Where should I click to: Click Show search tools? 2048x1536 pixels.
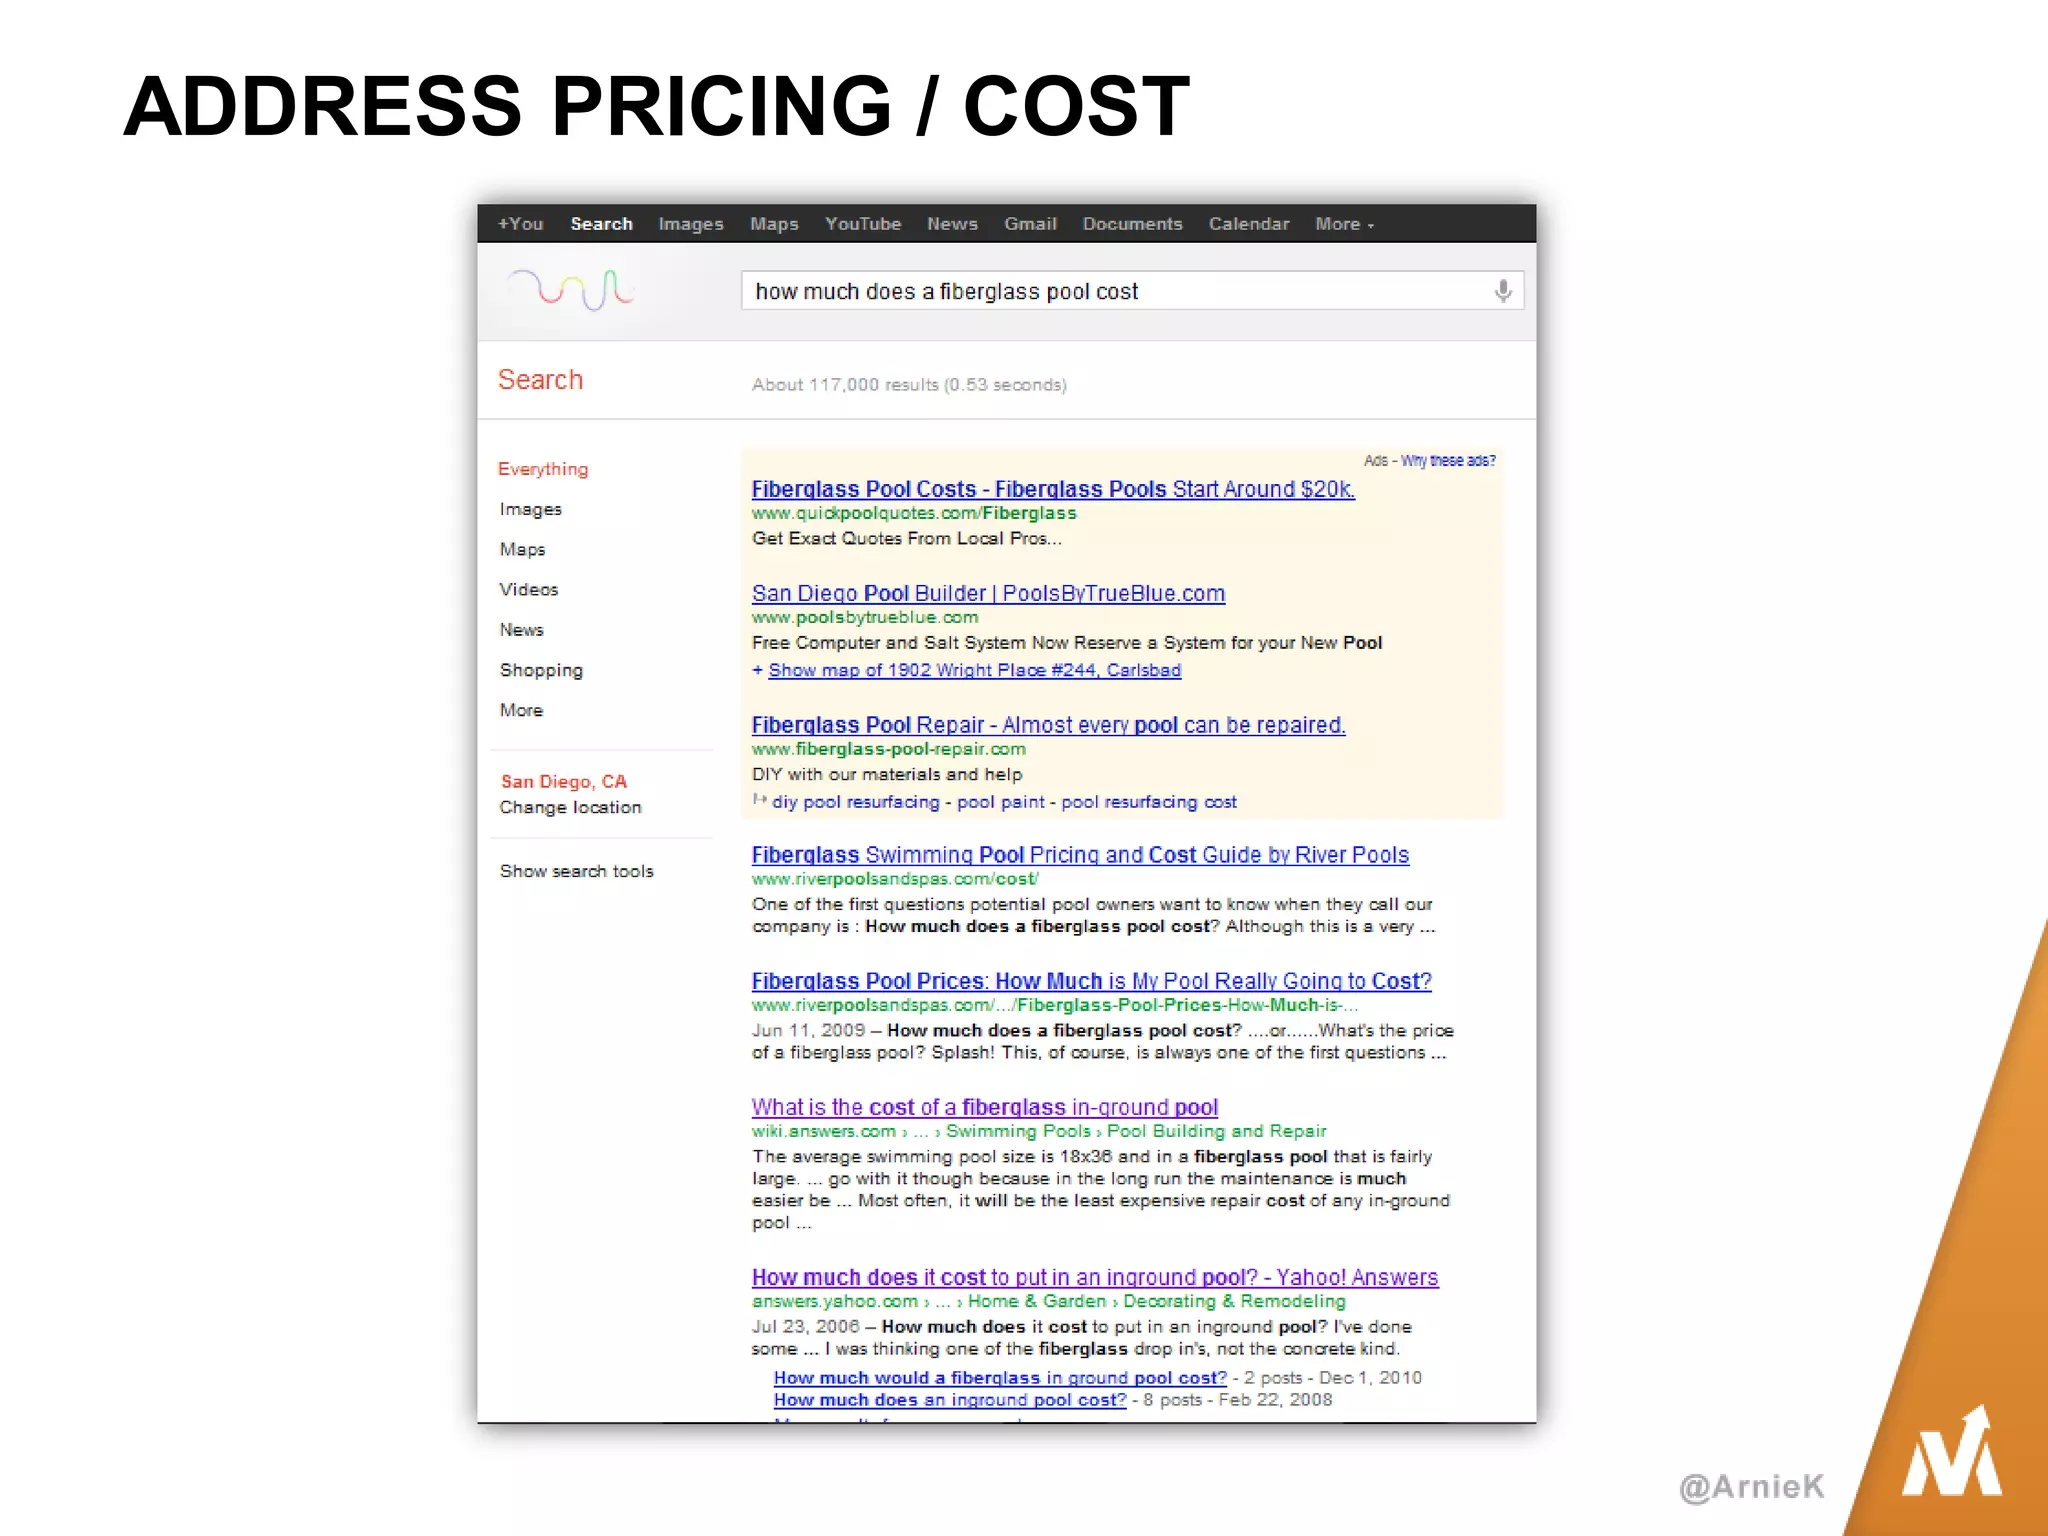[x=576, y=871]
